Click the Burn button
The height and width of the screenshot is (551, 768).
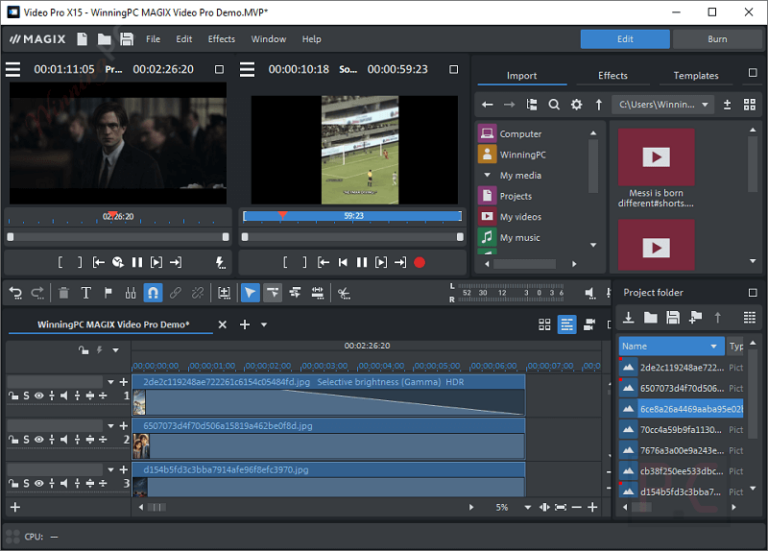(x=717, y=39)
